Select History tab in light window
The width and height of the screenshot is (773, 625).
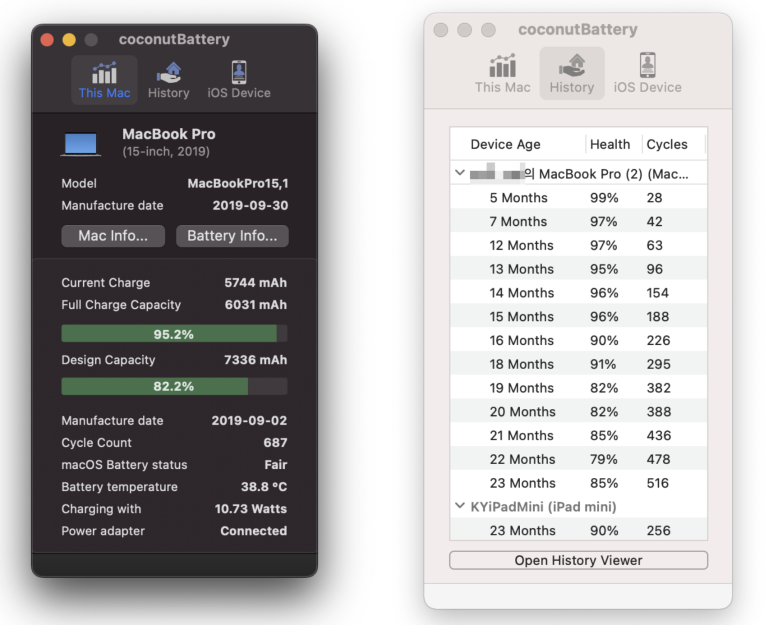[572, 73]
